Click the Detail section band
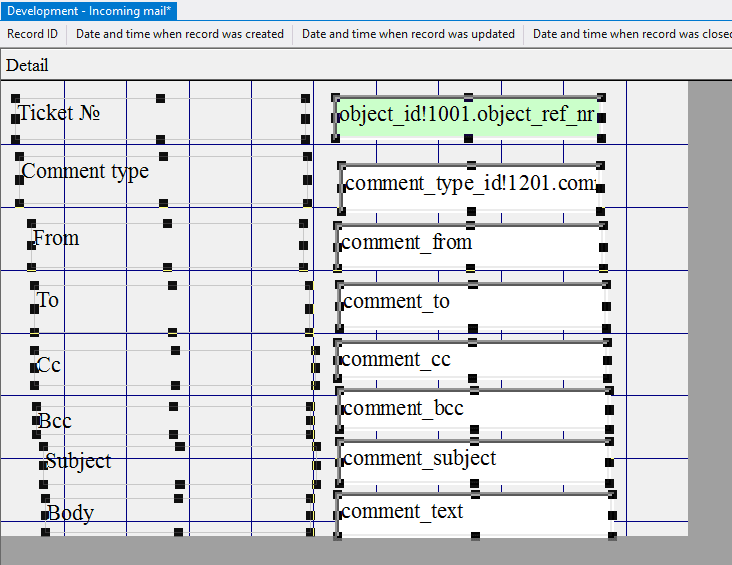This screenshot has width=732, height=565. pyautogui.click(x=28, y=65)
